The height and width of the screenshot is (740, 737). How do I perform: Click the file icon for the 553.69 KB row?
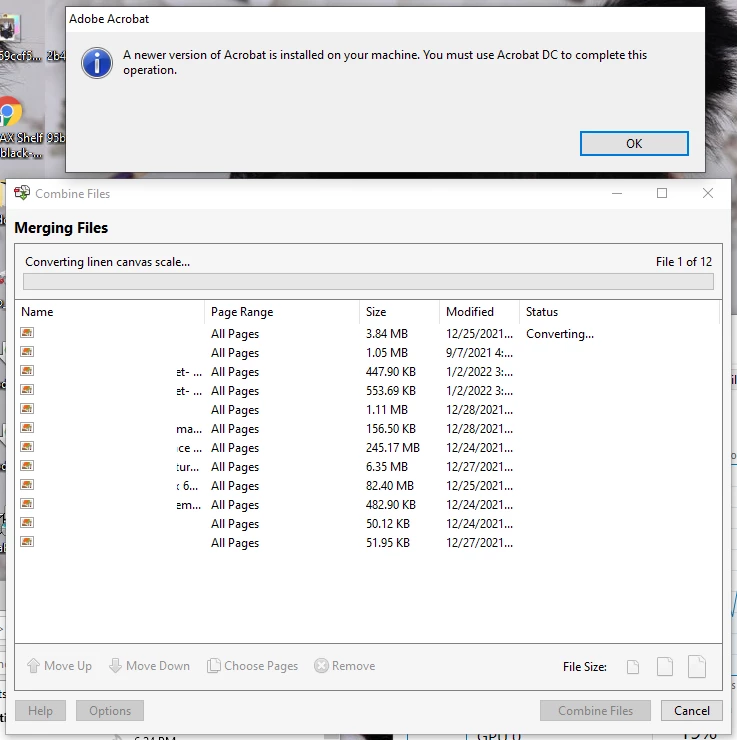click(x=27, y=390)
